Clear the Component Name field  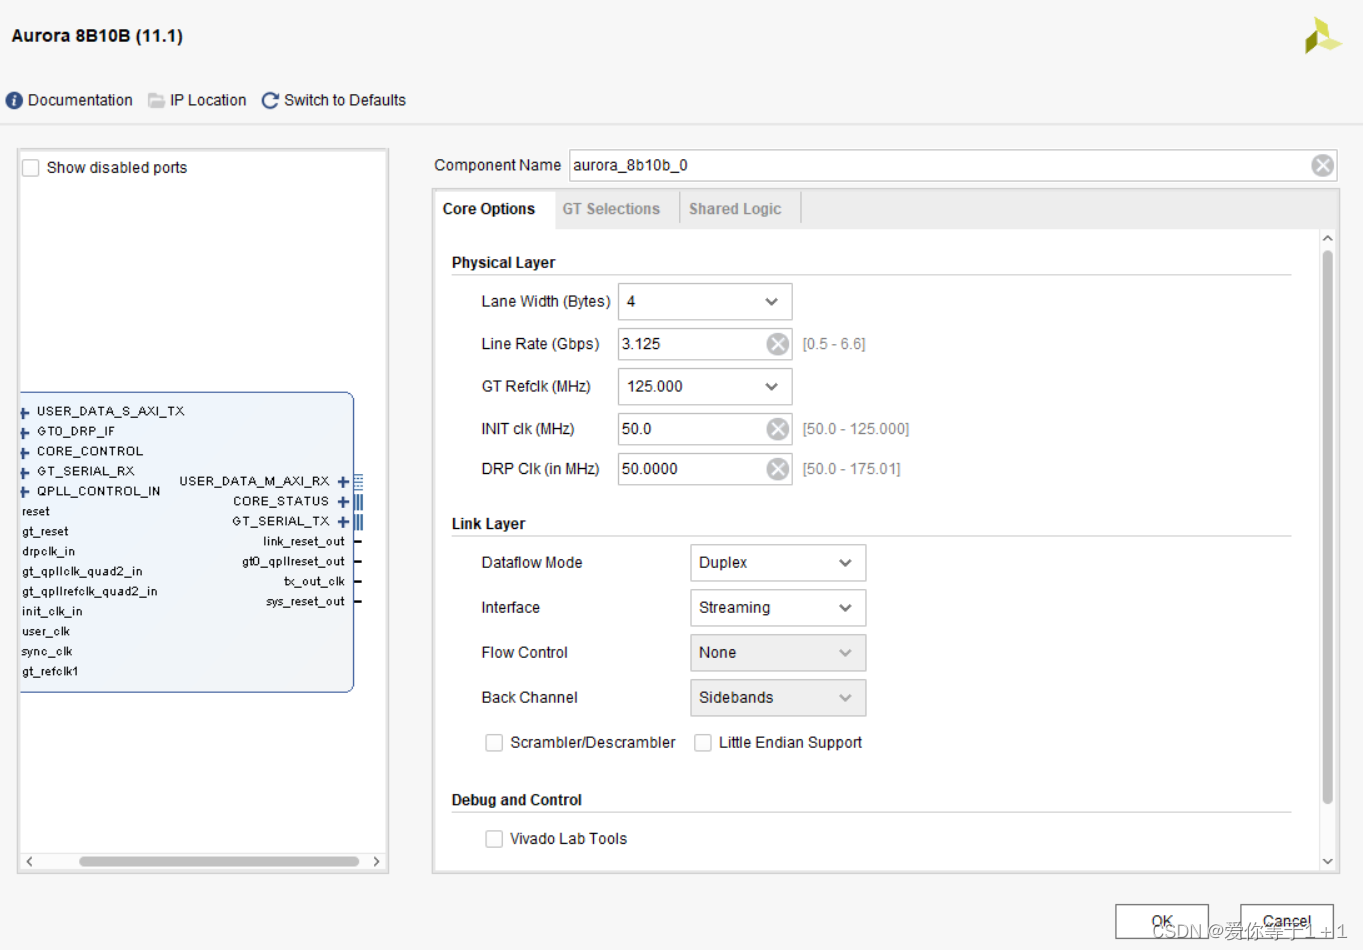point(1322,166)
